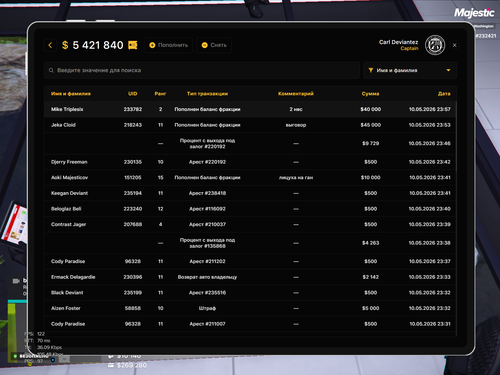Click the выговор comment
Image resolution: width=500 pixels, height=375 pixels.
tap(296, 125)
